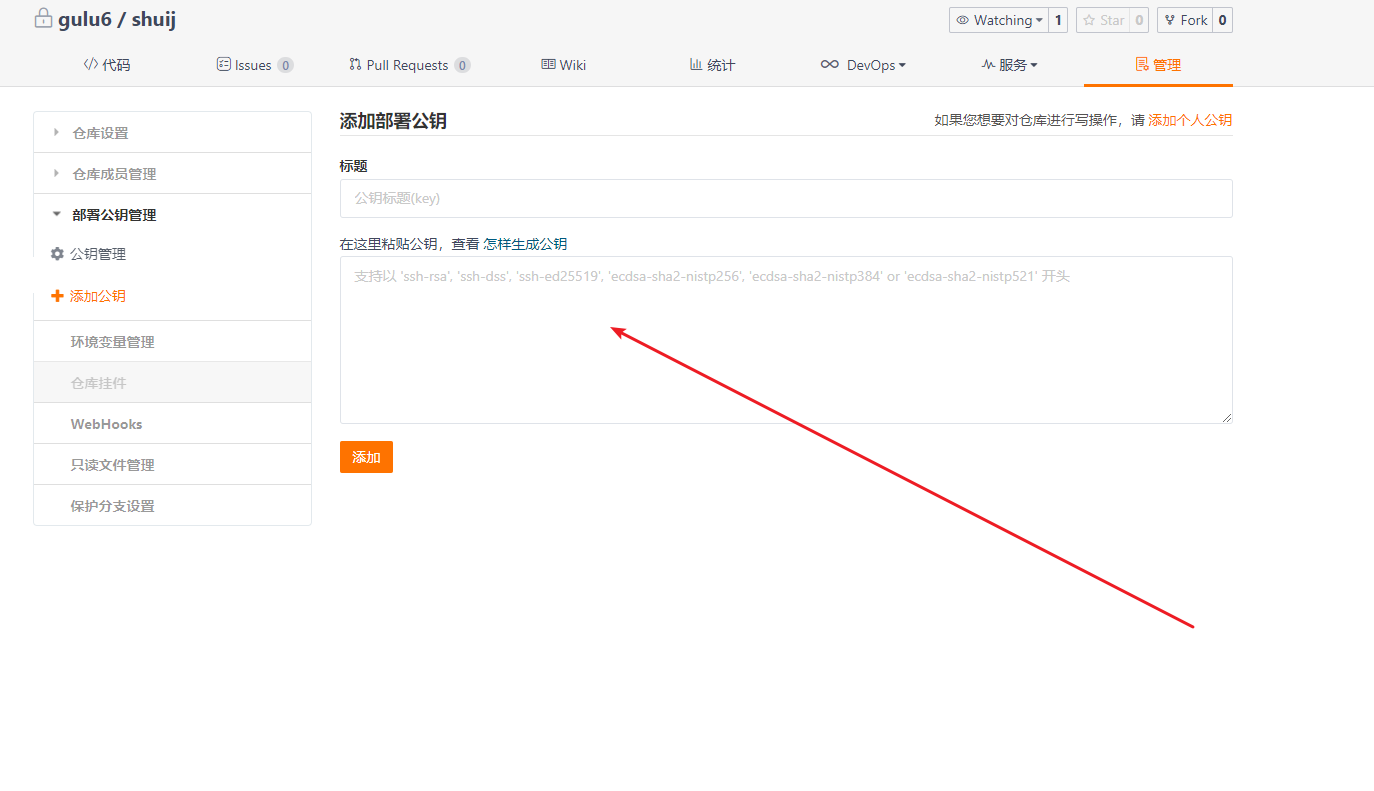Click the 标题 field label
The image size is (1374, 791).
(x=354, y=166)
